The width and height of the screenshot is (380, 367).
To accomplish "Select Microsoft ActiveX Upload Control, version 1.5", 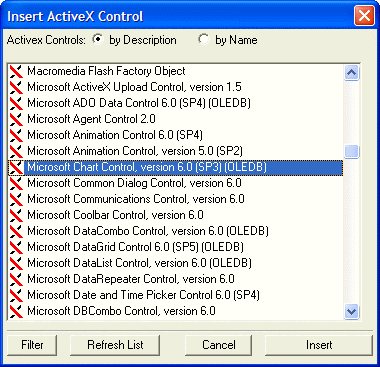I will [134, 87].
